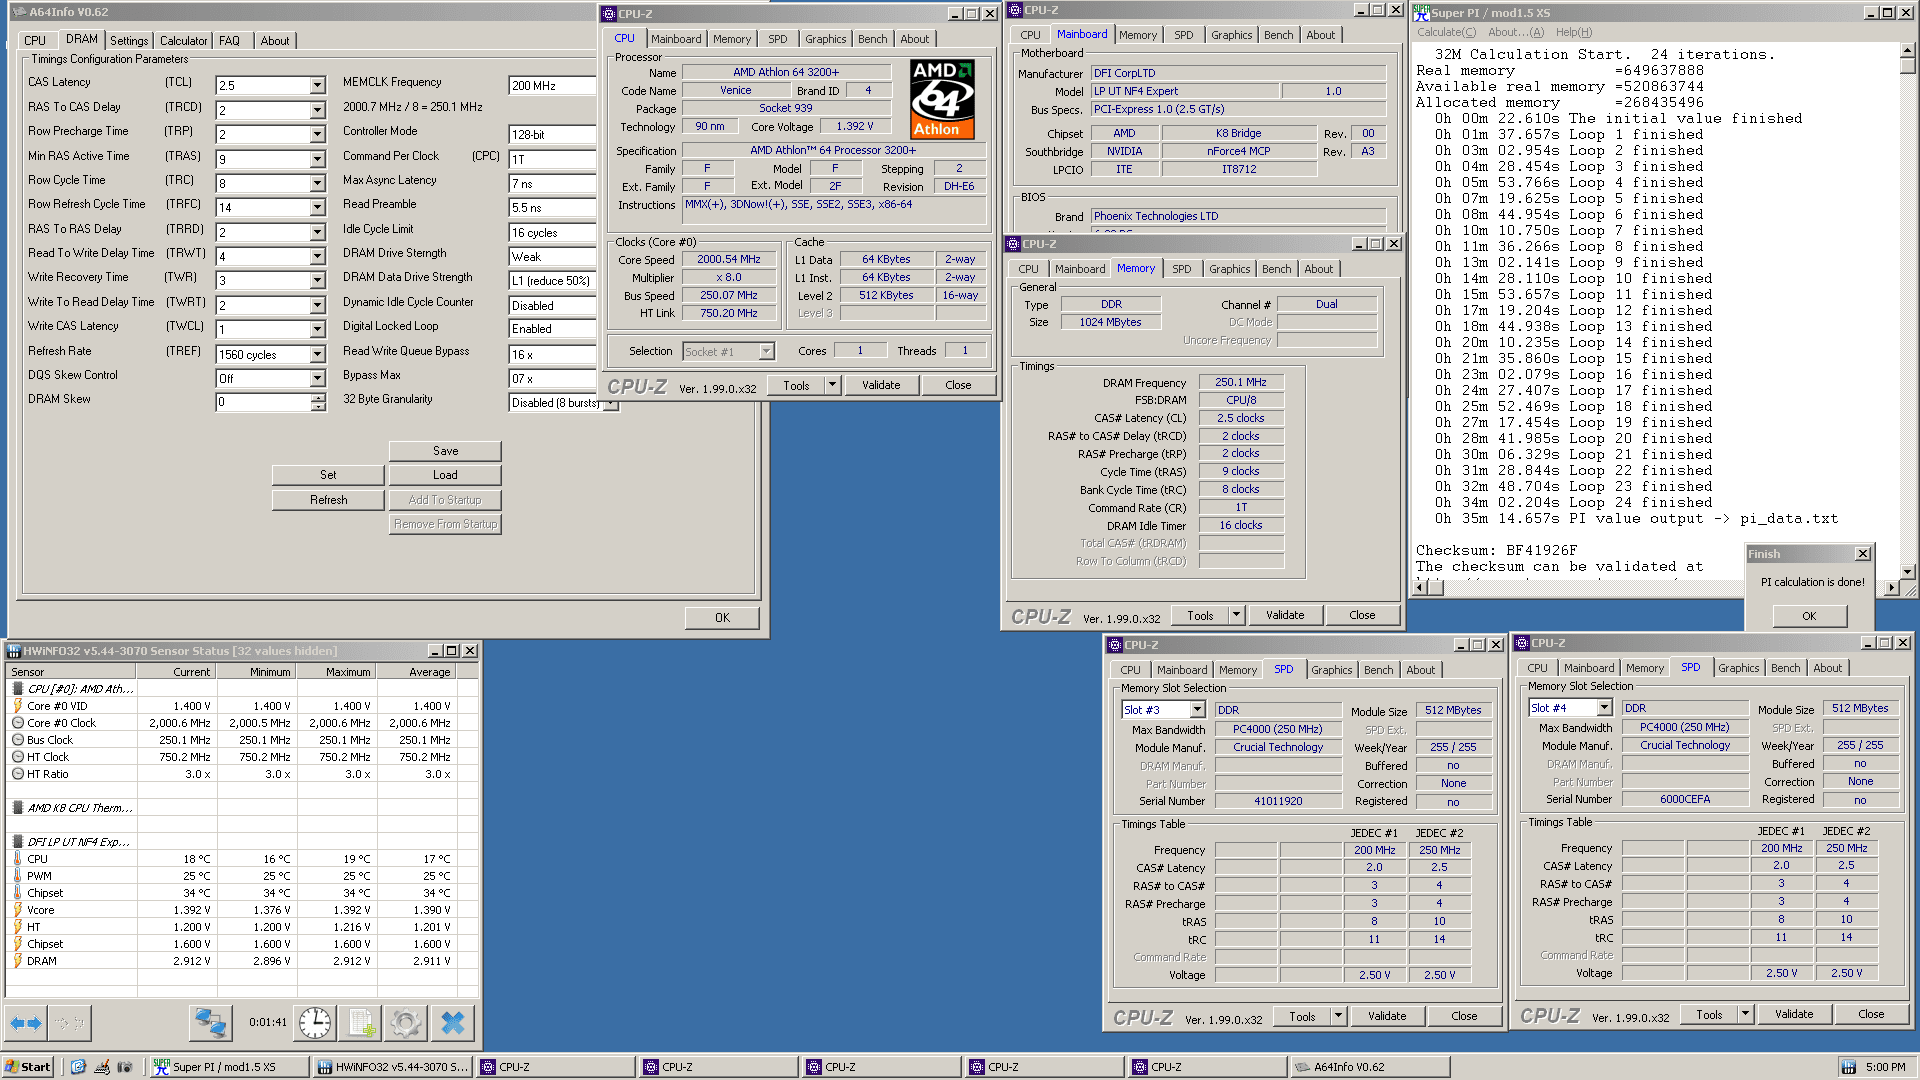This screenshot has height=1080, width=1920.
Task: Click the camera quick launch icon
Action: (x=125, y=1067)
